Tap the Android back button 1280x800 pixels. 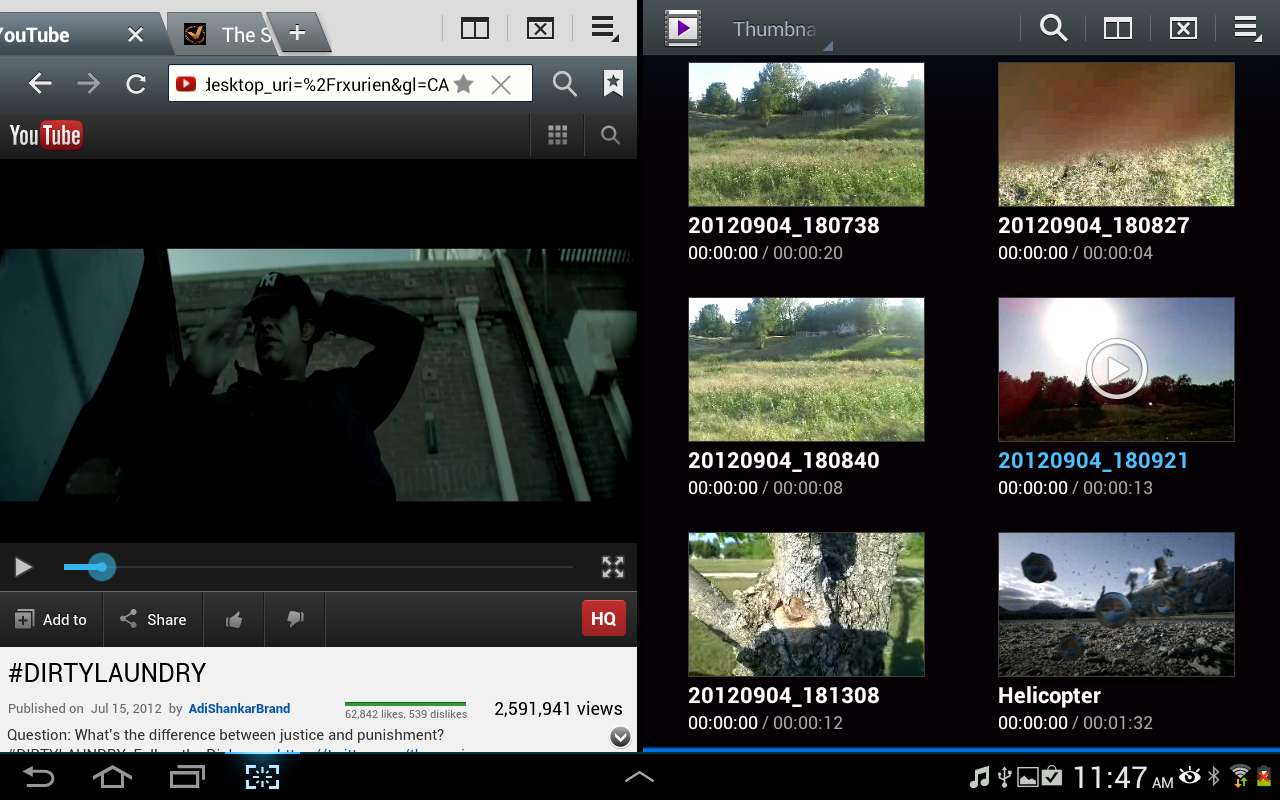click(39, 777)
